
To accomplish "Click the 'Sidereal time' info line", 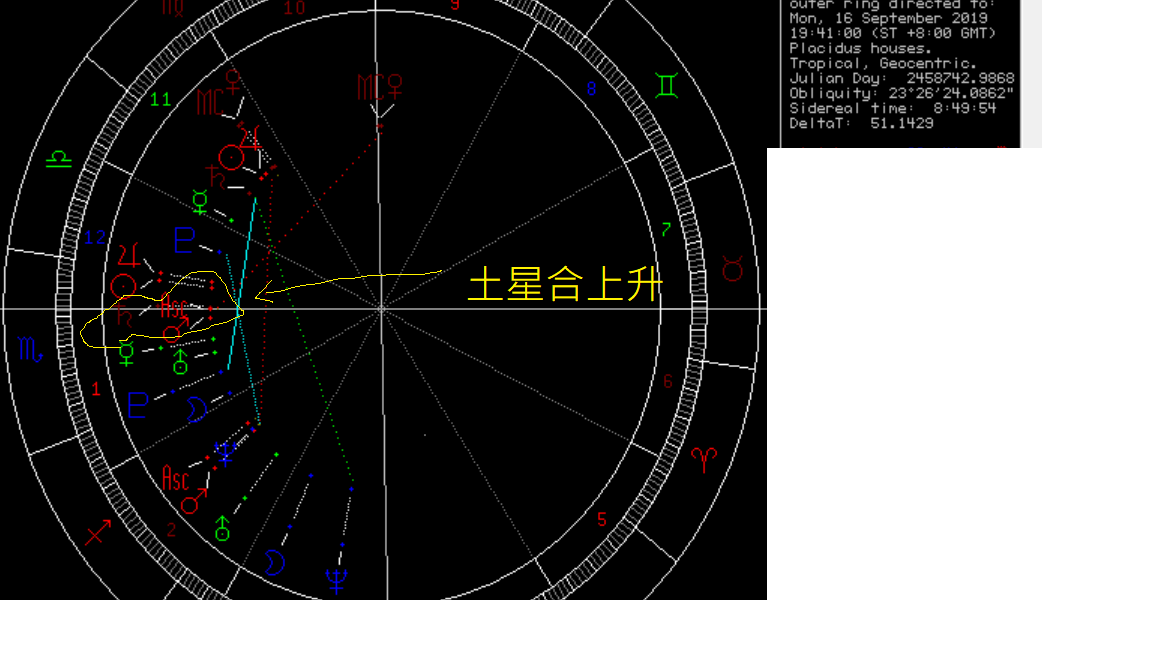I will click(892, 108).
